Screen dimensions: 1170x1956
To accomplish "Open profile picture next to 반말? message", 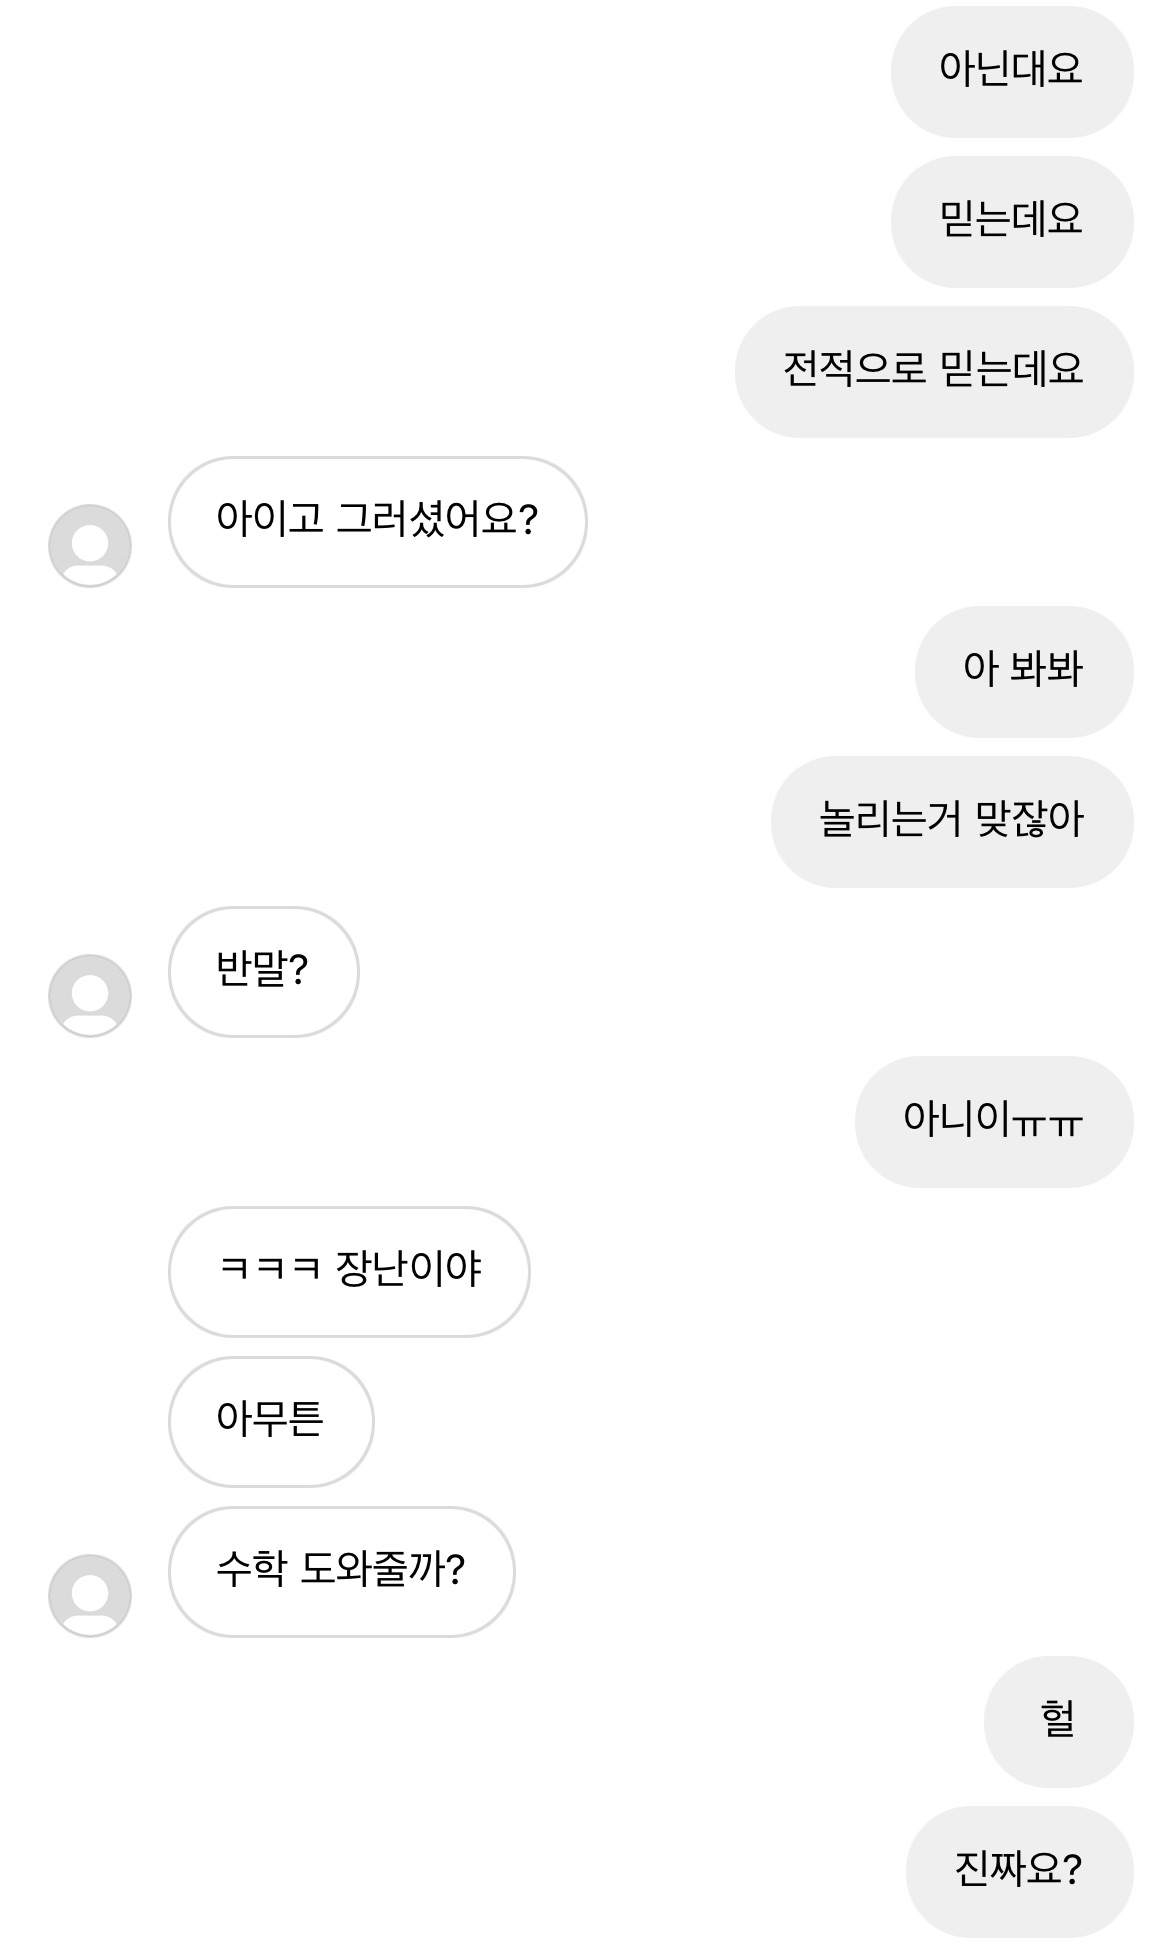I will tap(90, 995).
